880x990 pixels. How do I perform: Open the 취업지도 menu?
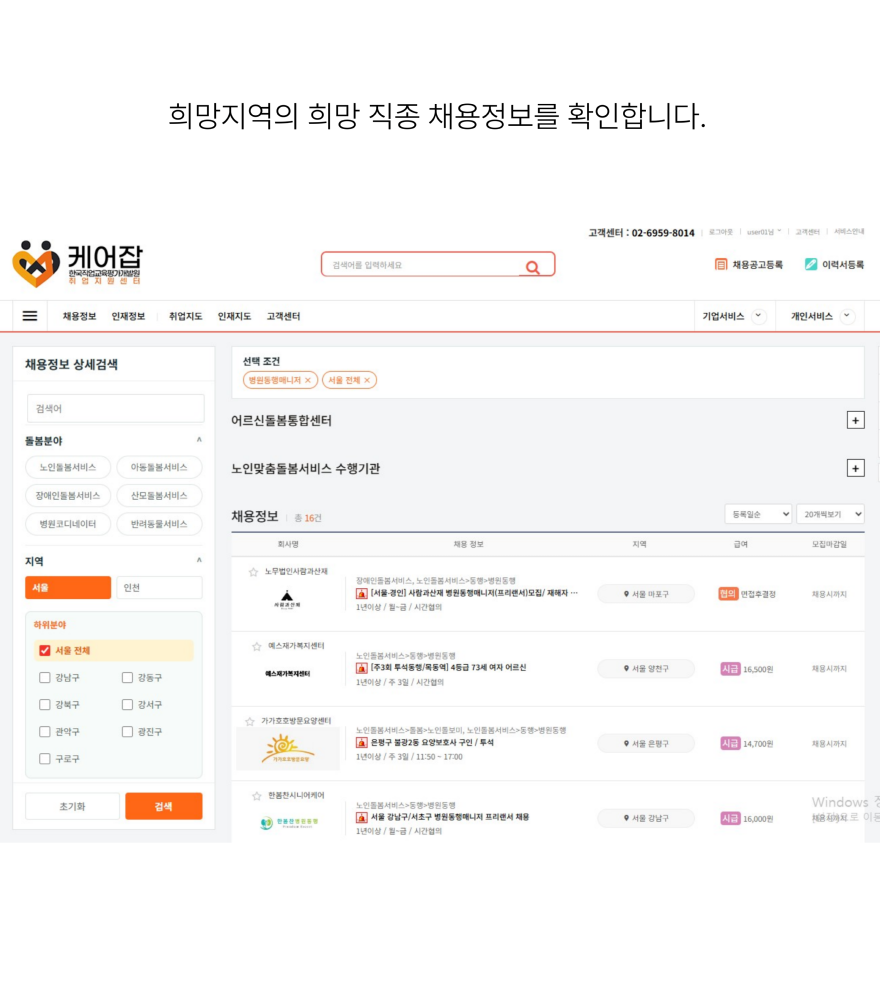(x=186, y=316)
